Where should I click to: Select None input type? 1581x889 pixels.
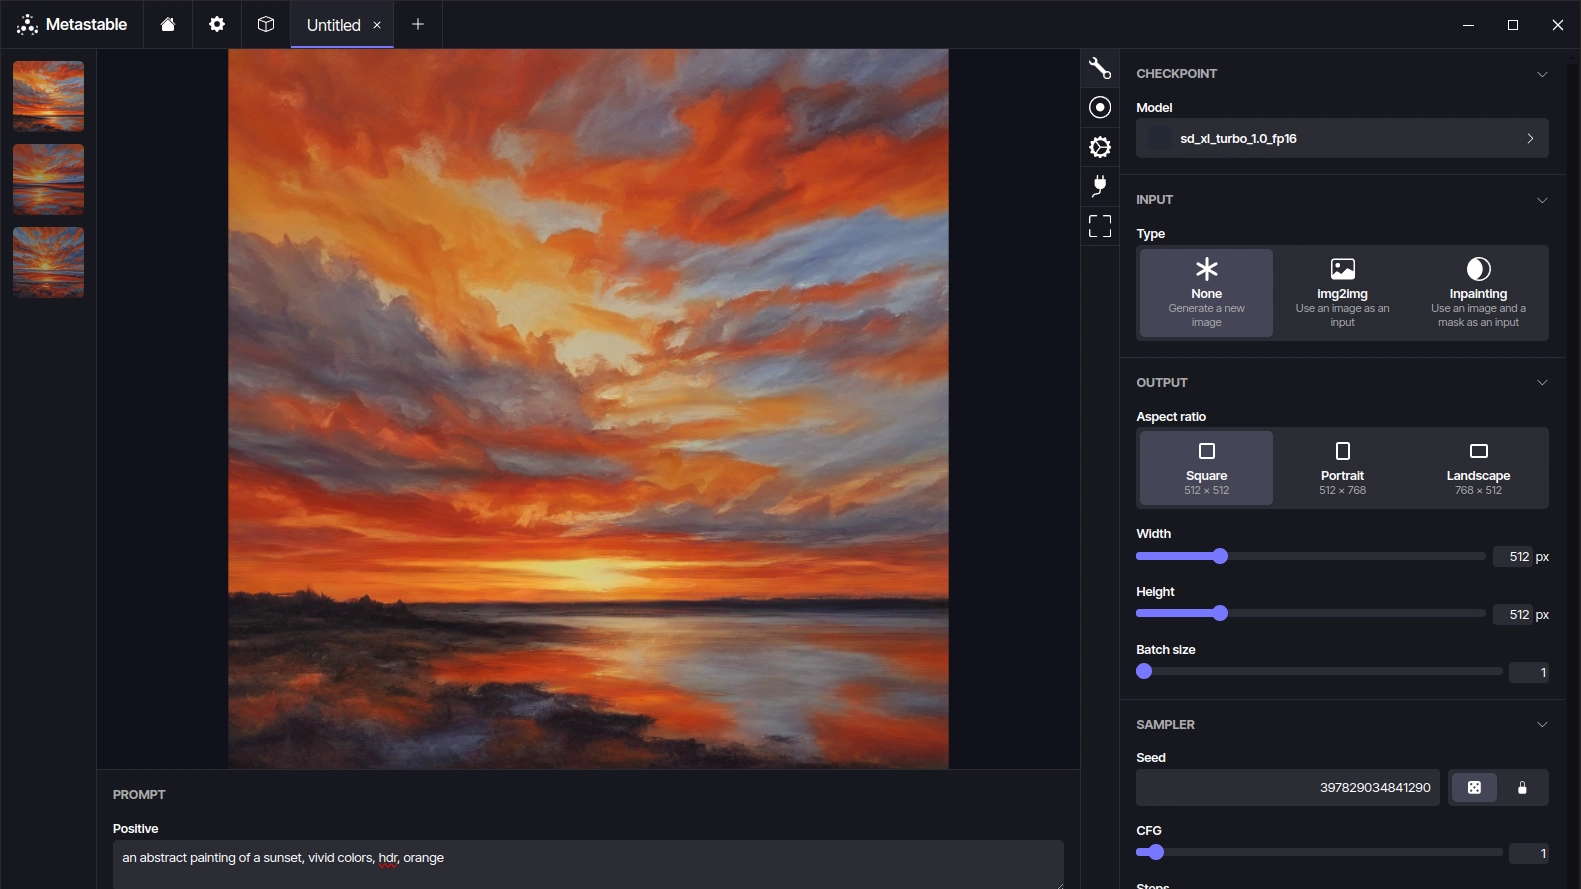1206,293
